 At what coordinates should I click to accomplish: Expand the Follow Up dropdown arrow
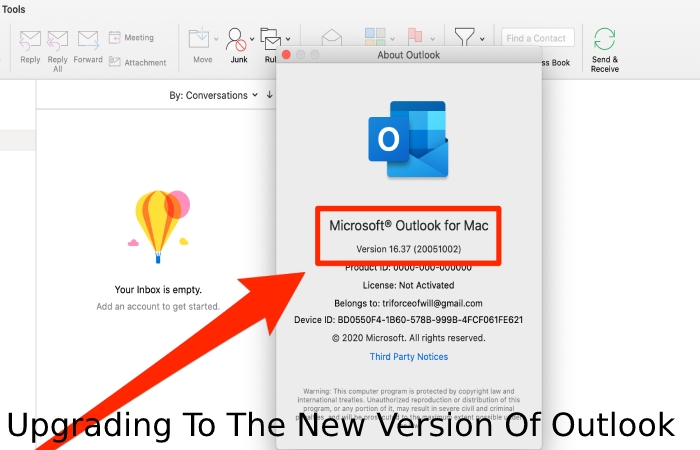(432, 39)
